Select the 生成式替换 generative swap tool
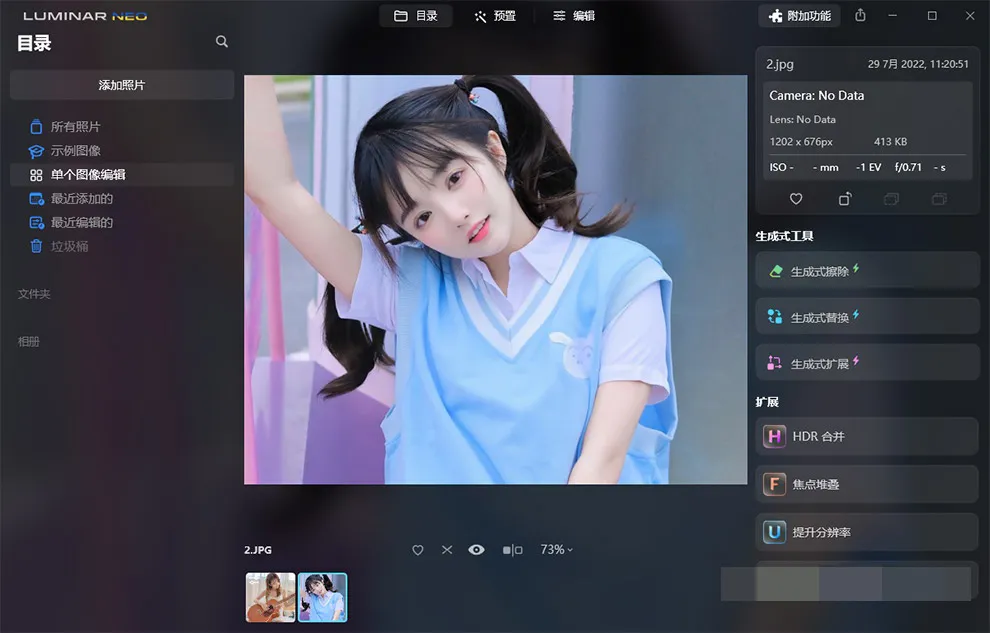Image resolution: width=990 pixels, height=633 pixels. click(x=866, y=317)
